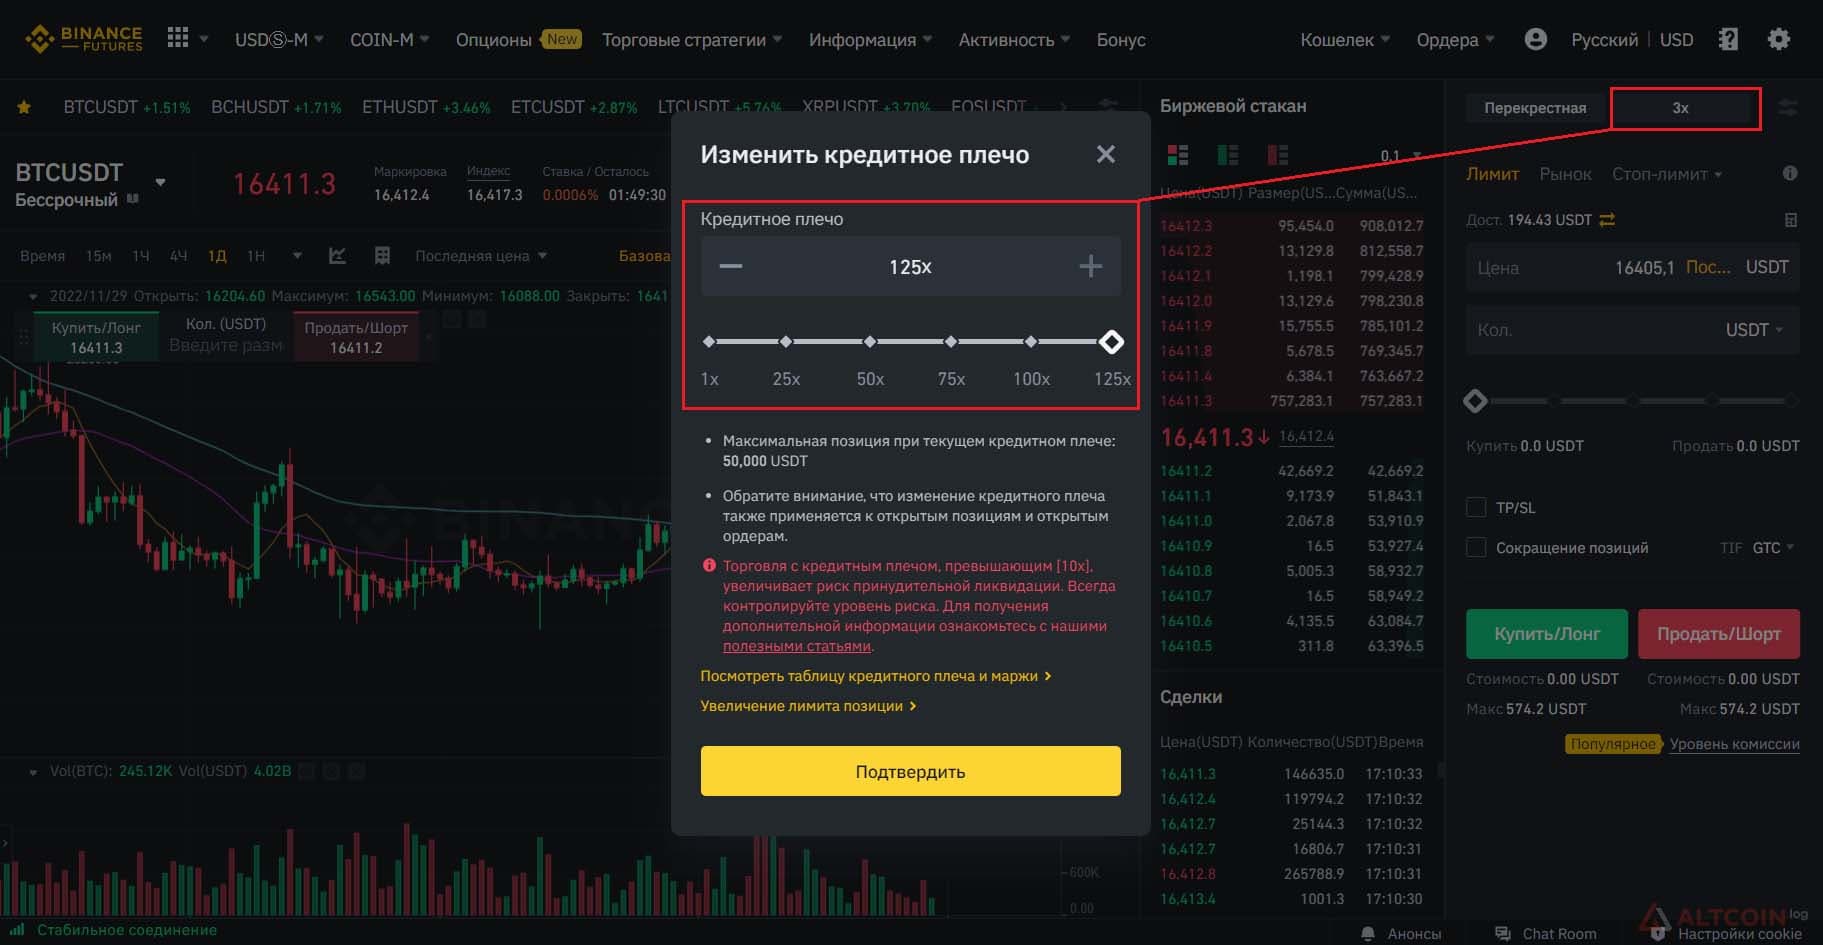Viewport: 1823px width, 945px height.
Task: Select the order book buy-only view icon
Action: click(1227, 155)
